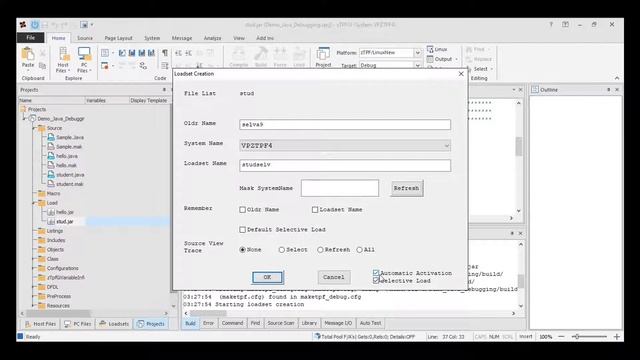The width and height of the screenshot is (640, 360).
Task: Click the Linux ribbon icon
Action: coord(430,49)
